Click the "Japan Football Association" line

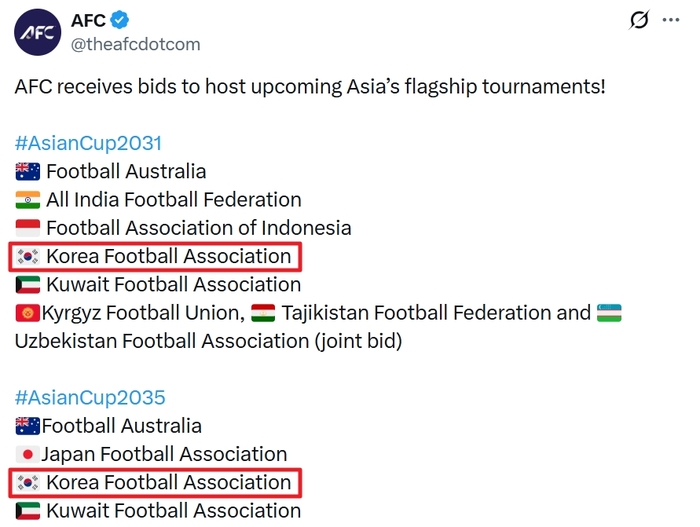pos(164,455)
